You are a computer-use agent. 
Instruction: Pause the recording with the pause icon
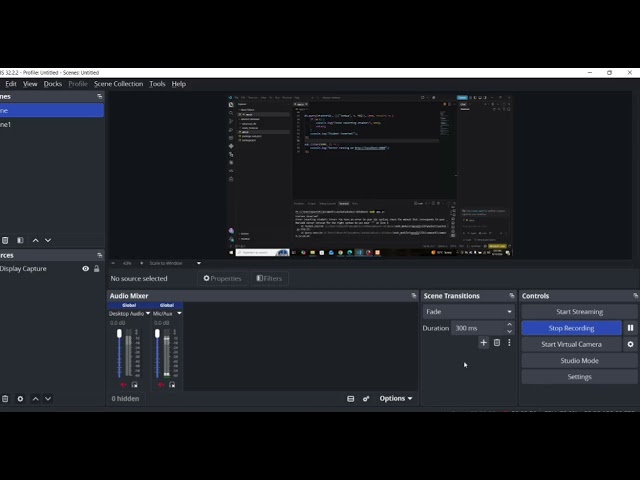click(x=630, y=328)
